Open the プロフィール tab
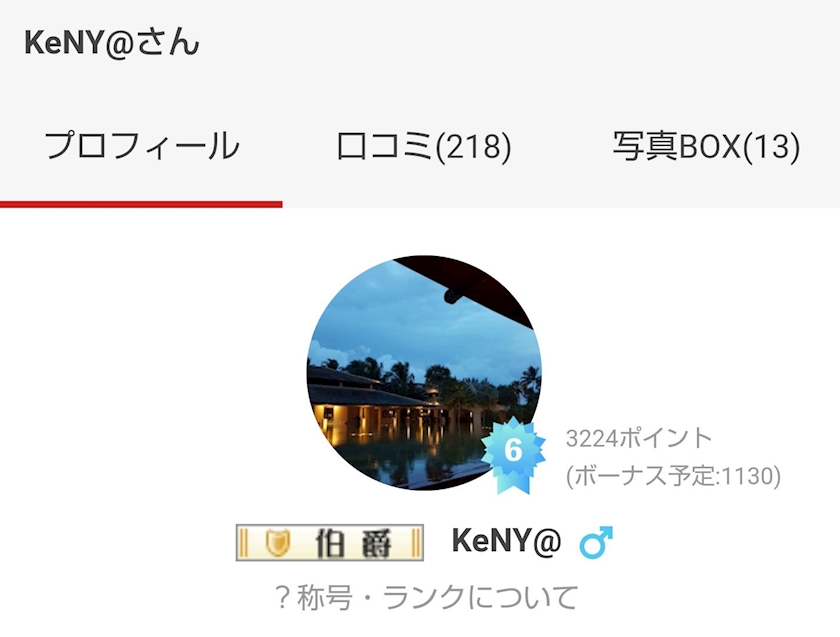 (x=141, y=146)
